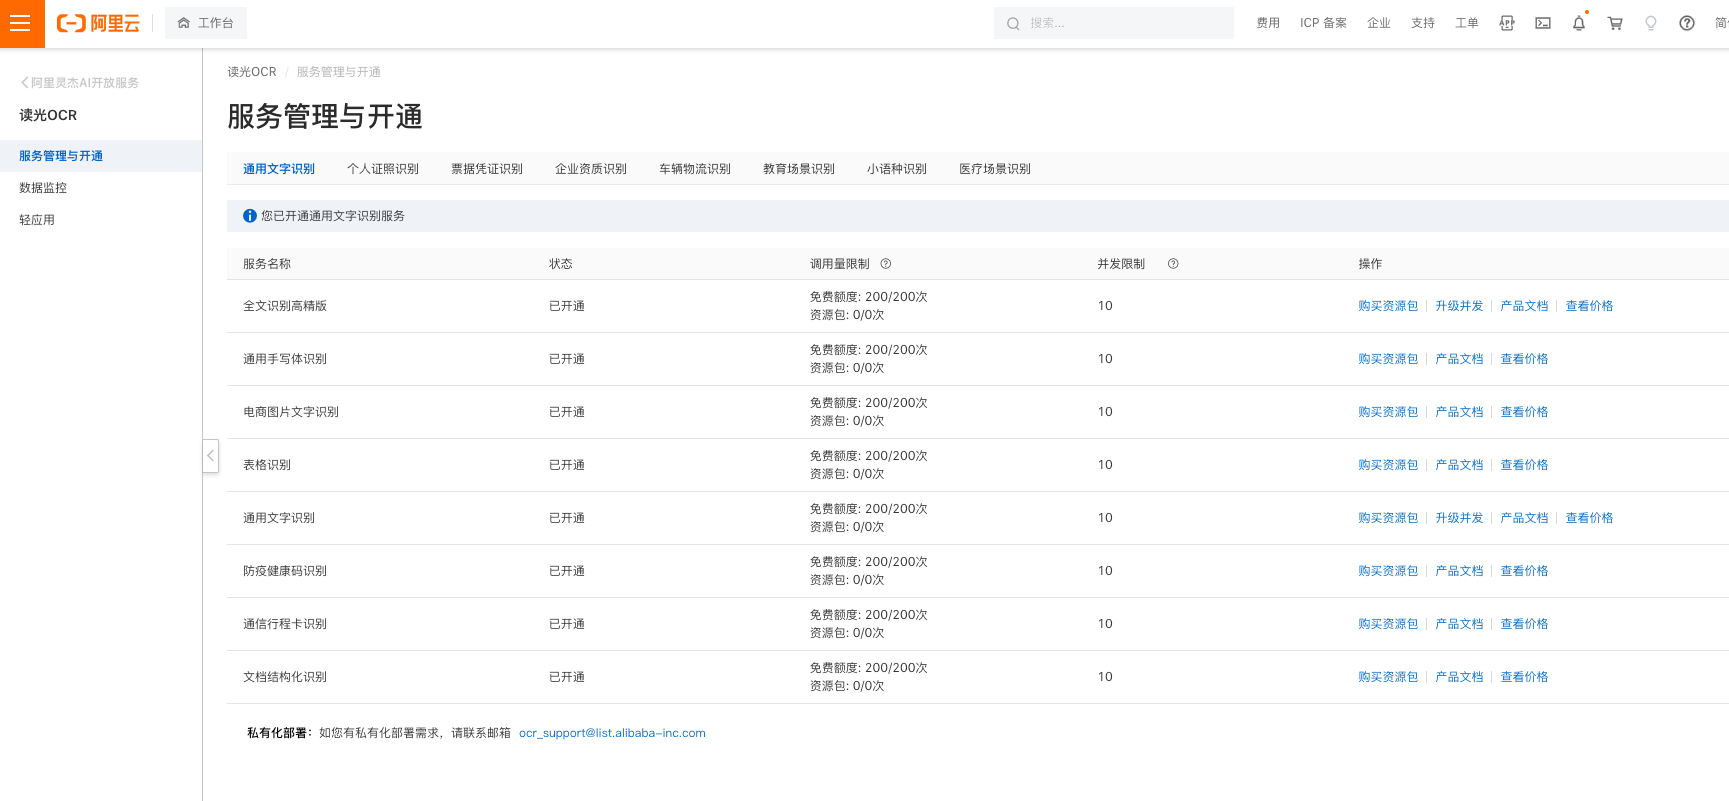Click the lightbulb suggestions icon

[x=1651, y=23]
